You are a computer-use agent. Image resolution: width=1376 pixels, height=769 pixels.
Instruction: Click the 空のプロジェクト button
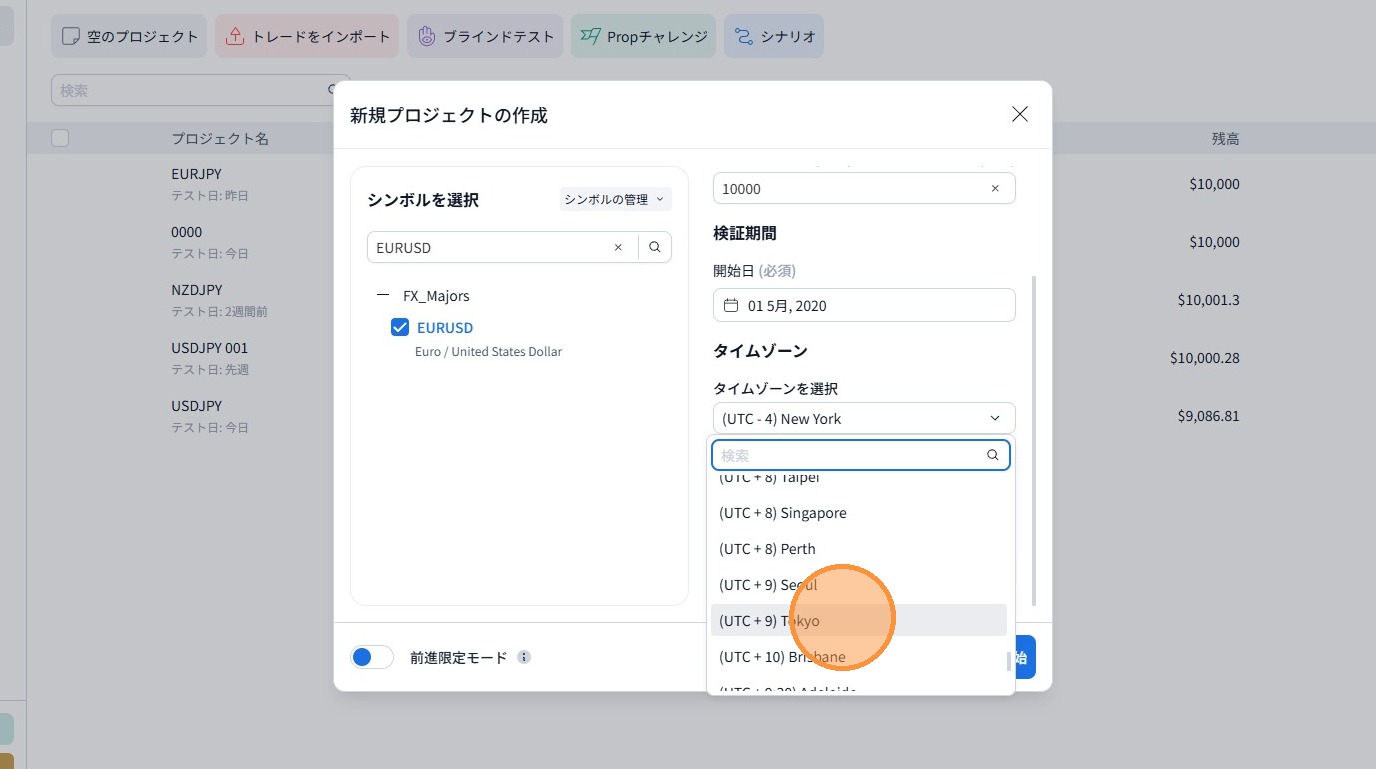pos(129,36)
